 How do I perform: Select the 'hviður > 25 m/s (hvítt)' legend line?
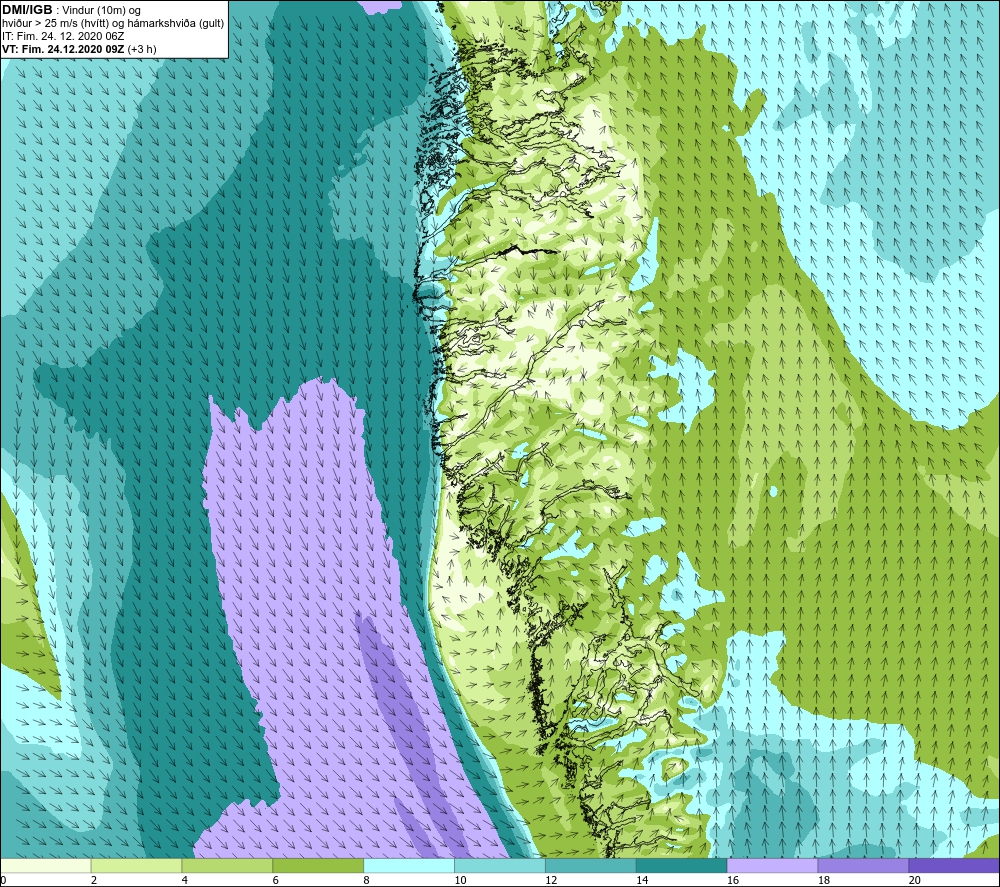(113, 24)
